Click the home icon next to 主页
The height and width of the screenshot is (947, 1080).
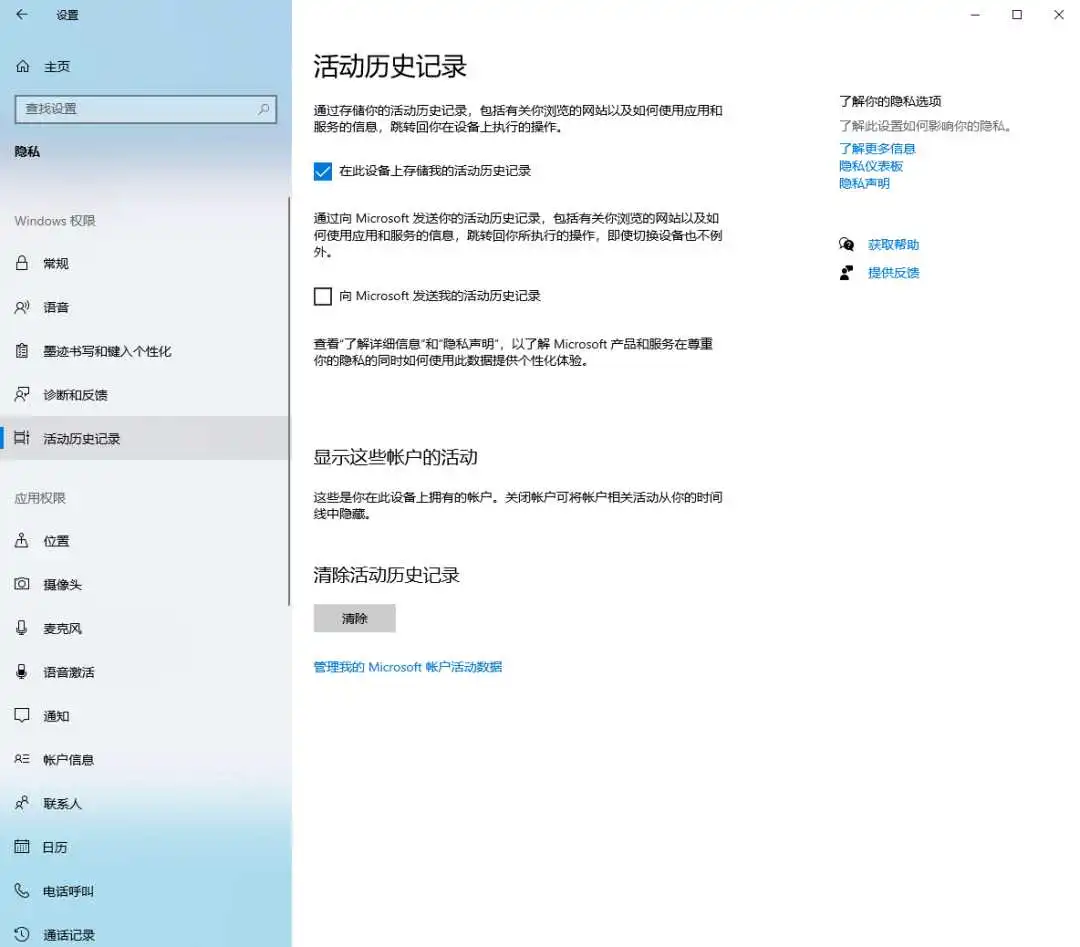[x=22, y=66]
